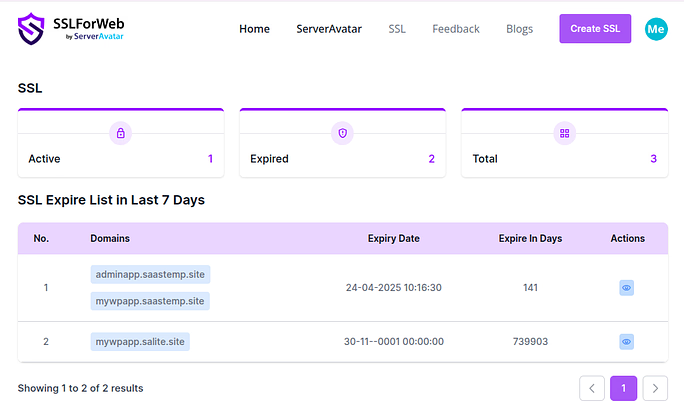
Task: Click the SSLForWeb shield logo
Action: coord(35,29)
